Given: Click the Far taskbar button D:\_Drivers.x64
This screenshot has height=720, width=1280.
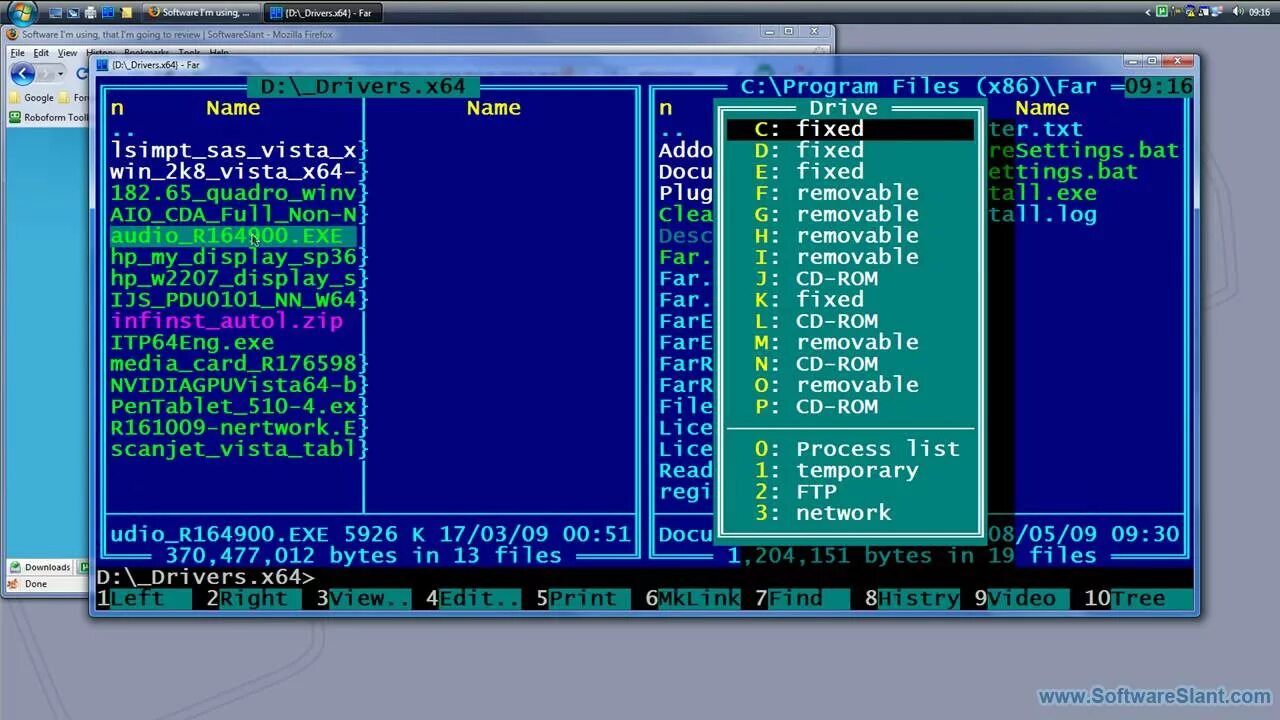Looking at the screenshot, I should (323, 13).
